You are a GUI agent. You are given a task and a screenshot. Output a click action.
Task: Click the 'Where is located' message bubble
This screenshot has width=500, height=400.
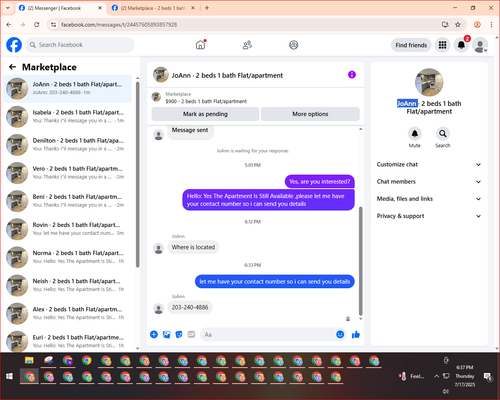(193, 247)
